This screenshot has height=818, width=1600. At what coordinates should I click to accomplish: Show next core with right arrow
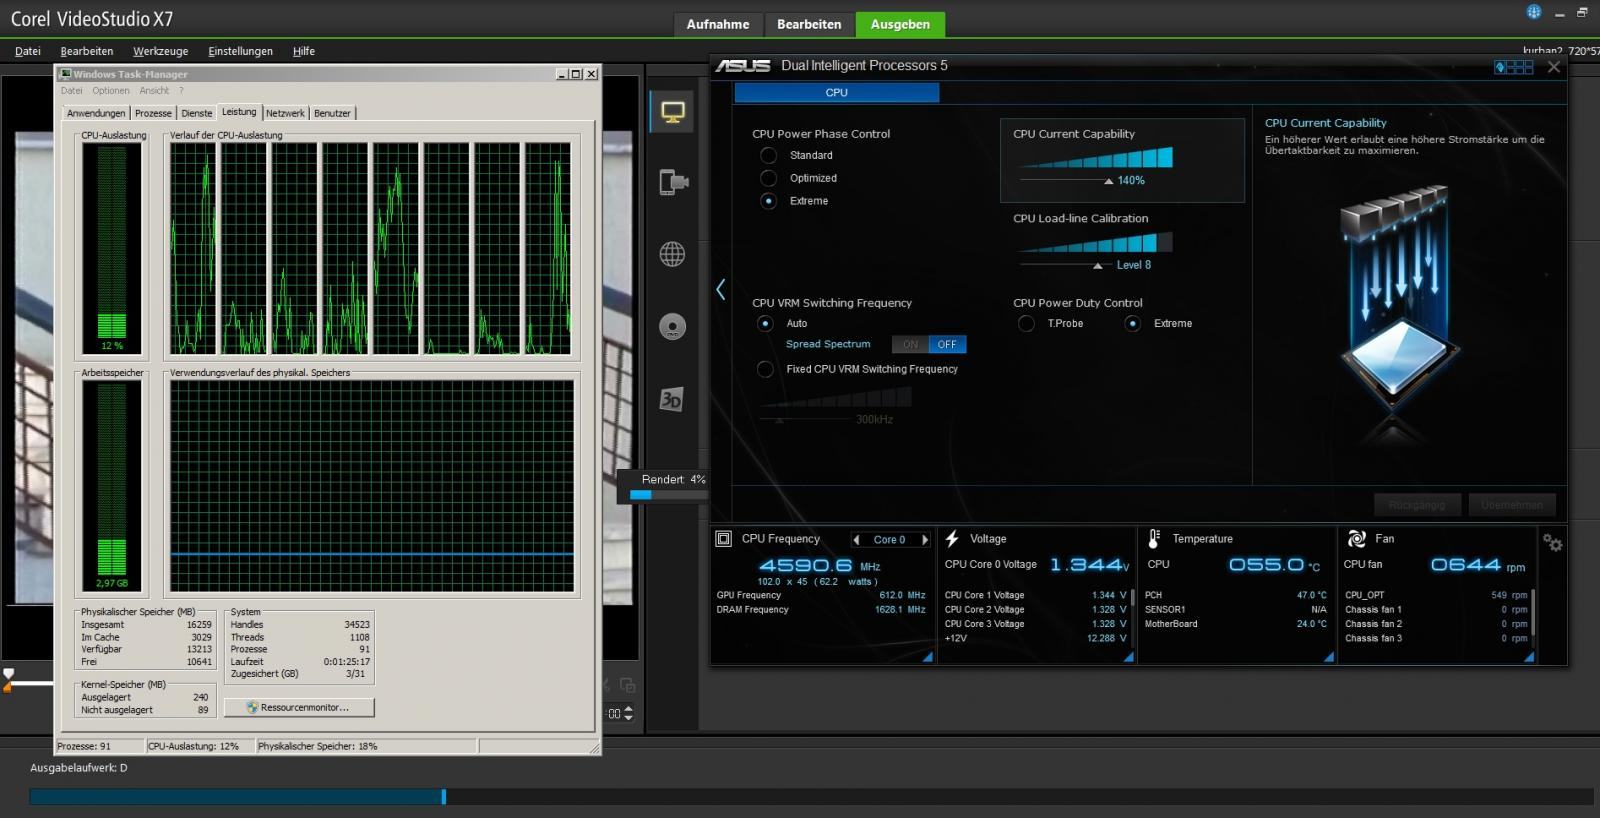[925, 540]
